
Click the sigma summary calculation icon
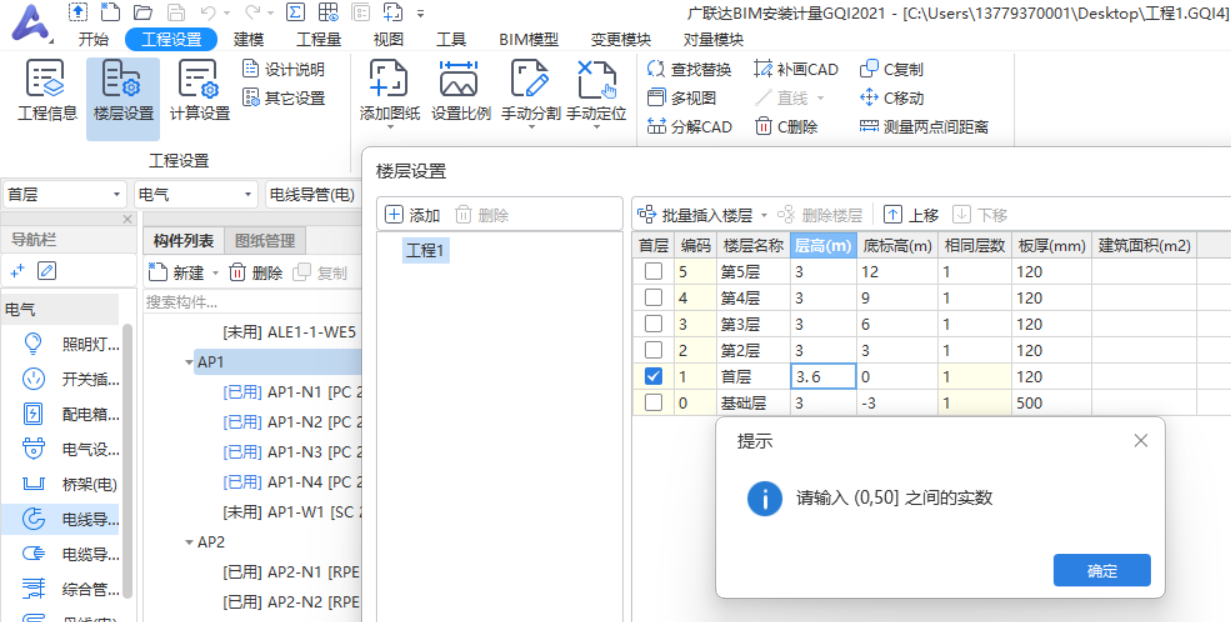point(295,12)
